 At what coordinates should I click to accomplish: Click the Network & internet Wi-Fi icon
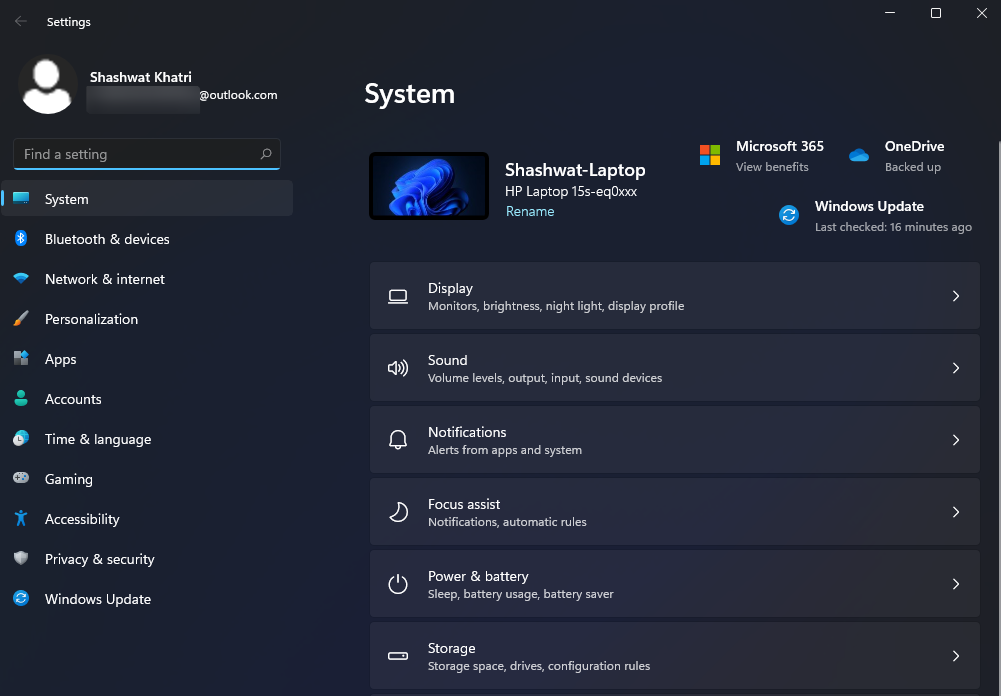click(21, 279)
